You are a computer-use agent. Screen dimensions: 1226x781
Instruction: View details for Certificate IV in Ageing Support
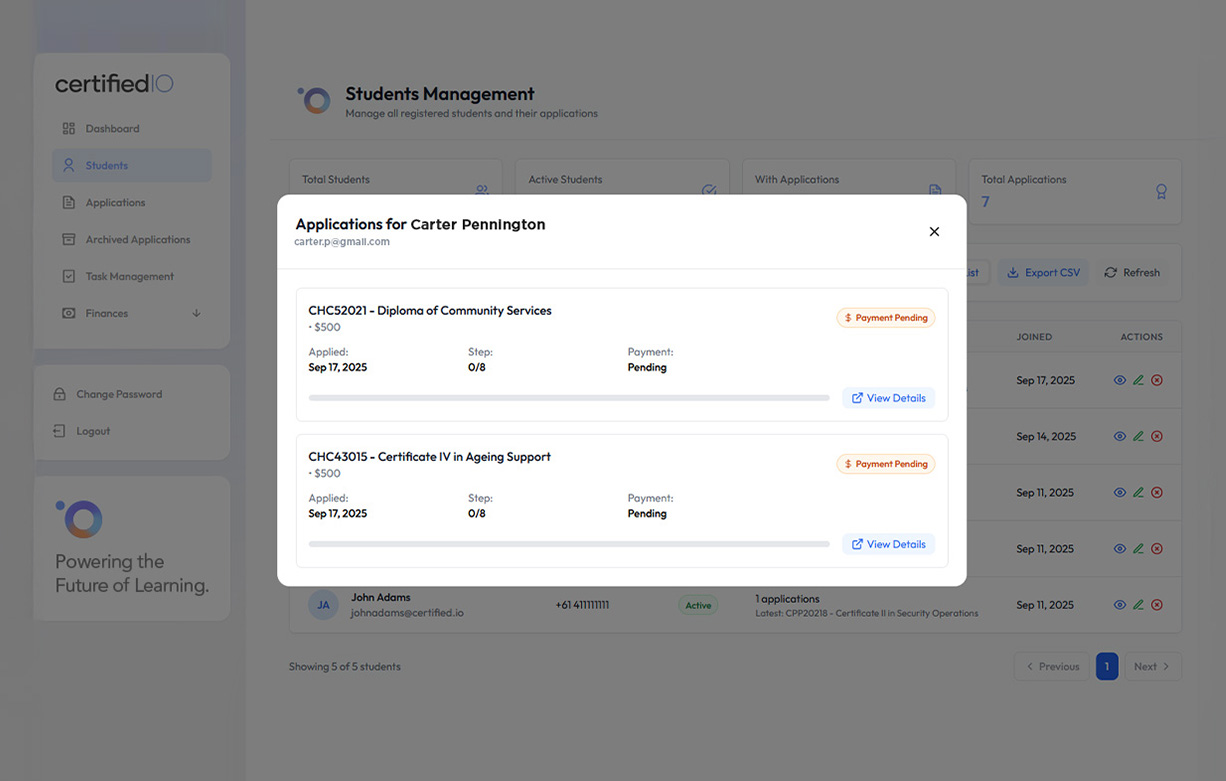tap(888, 544)
